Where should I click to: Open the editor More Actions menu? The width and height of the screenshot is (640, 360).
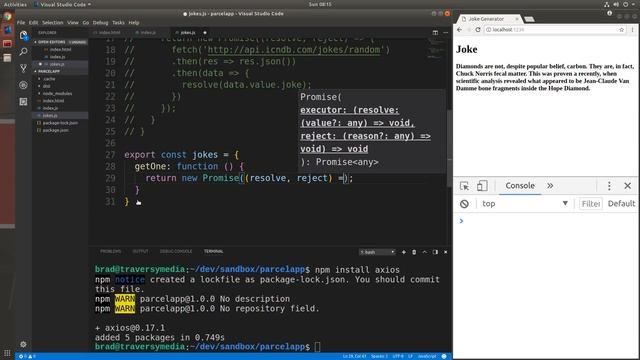point(446,32)
